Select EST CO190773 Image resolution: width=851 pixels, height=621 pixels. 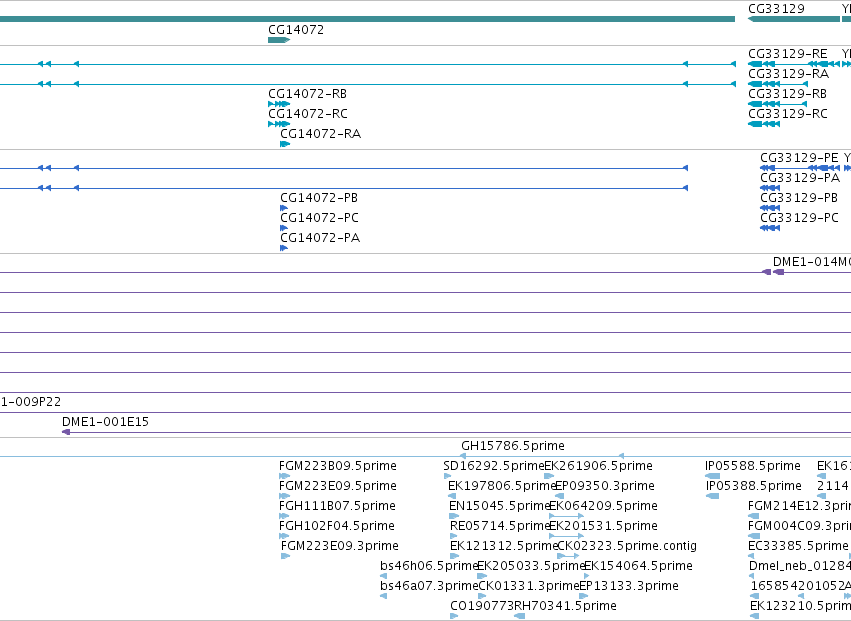[x=482, y=606]
